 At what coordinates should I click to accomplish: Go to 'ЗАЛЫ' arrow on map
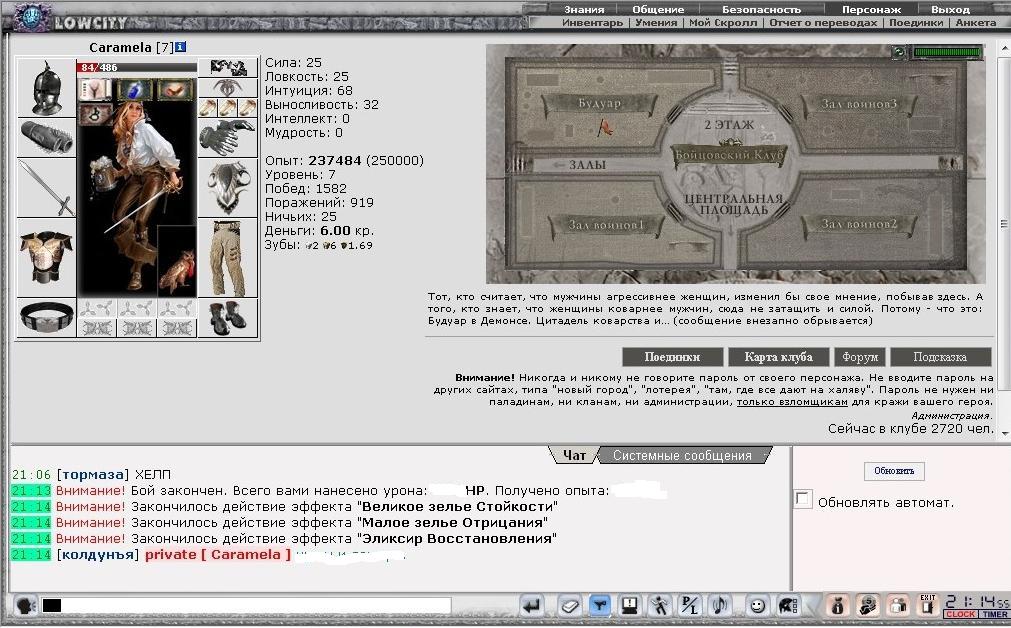tap(578, 165)
